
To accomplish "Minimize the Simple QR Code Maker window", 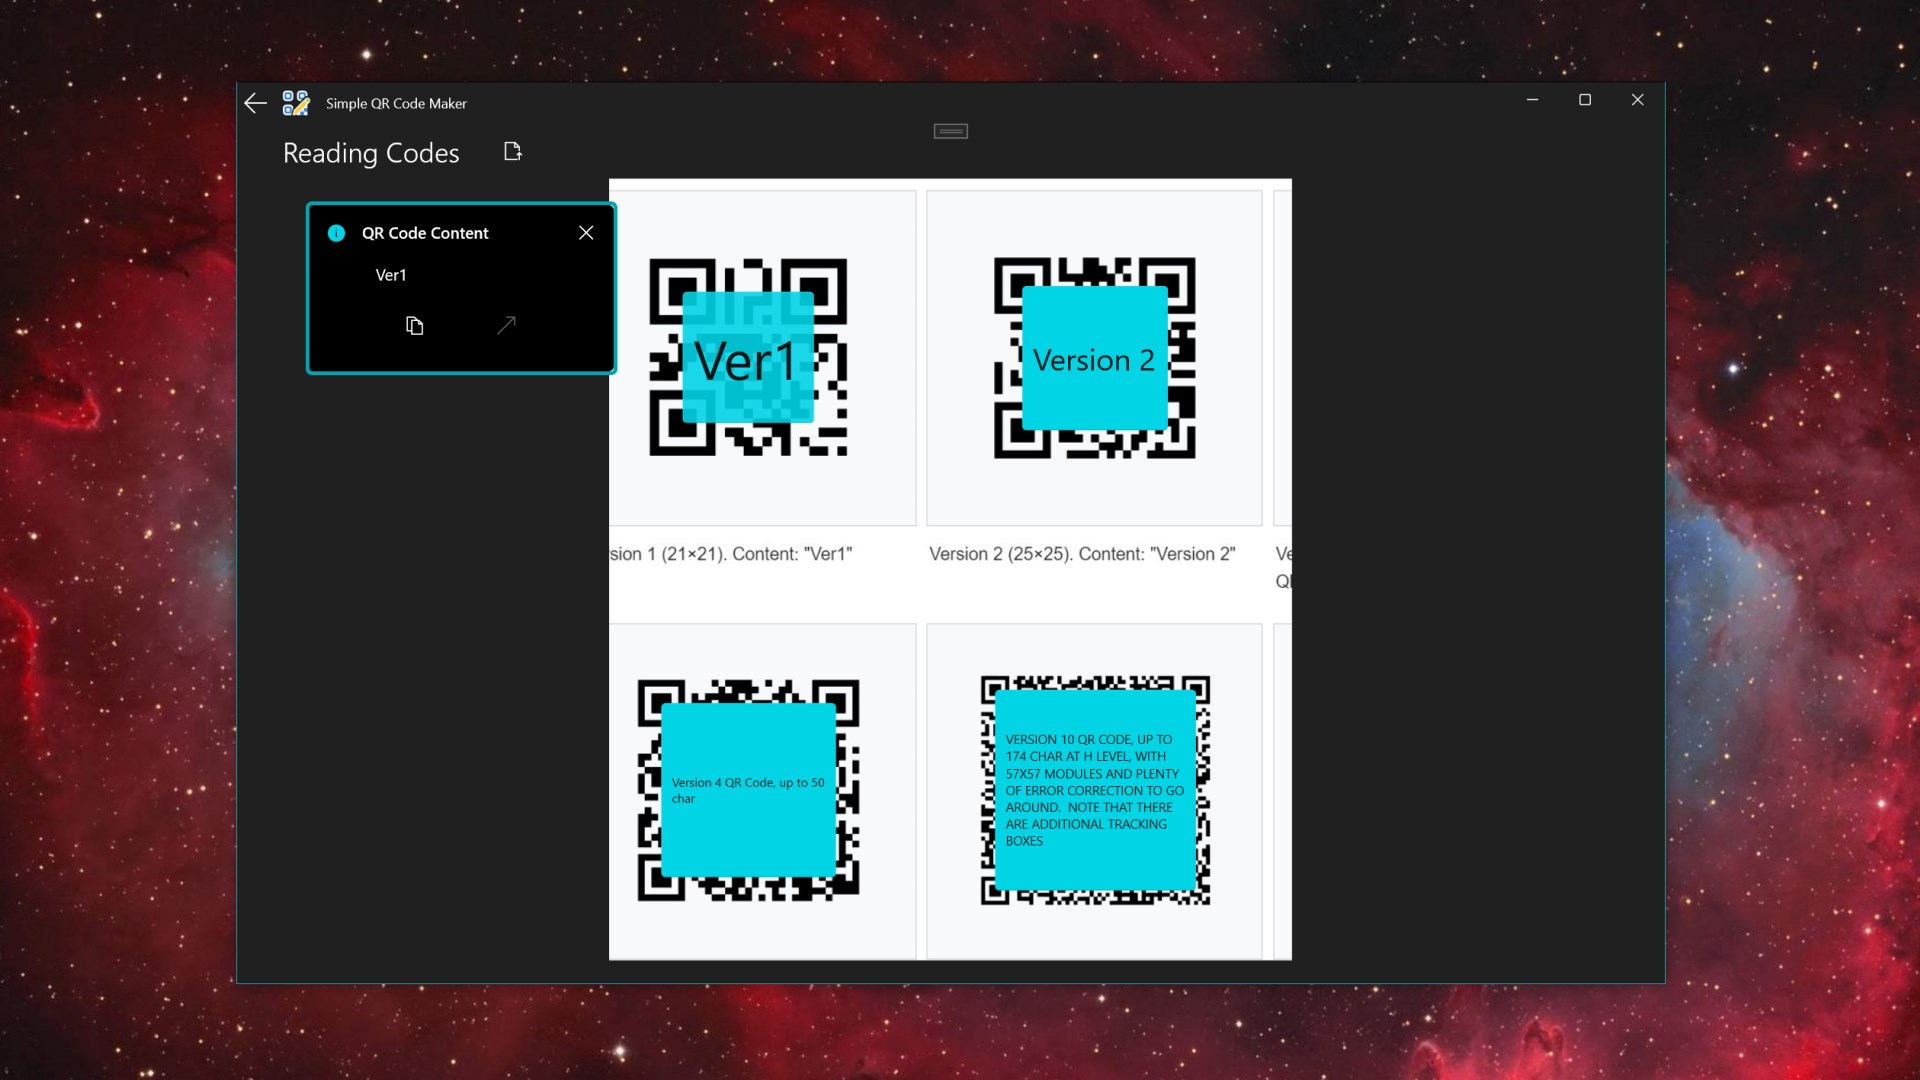I will 1532,100.
